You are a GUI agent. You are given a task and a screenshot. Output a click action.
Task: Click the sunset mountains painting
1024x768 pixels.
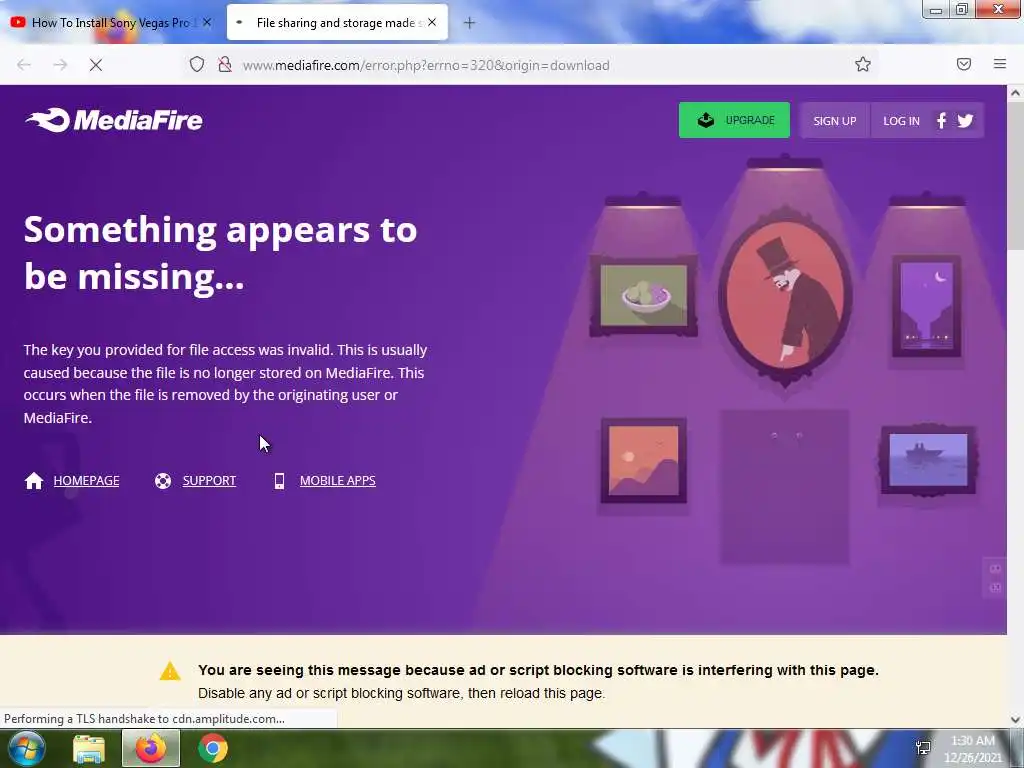click(643, 460)
